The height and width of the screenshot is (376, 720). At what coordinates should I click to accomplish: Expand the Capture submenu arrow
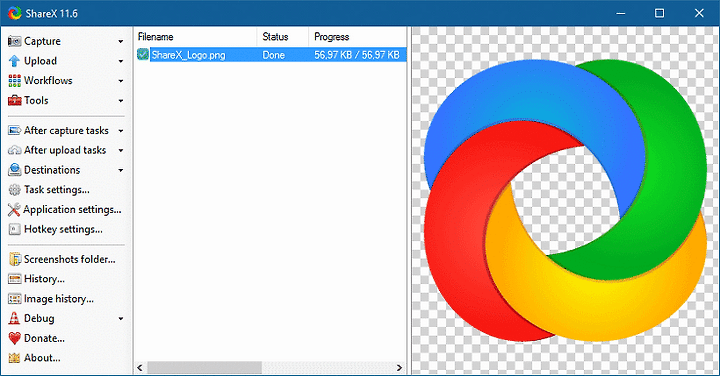click(x=121, y=41)
